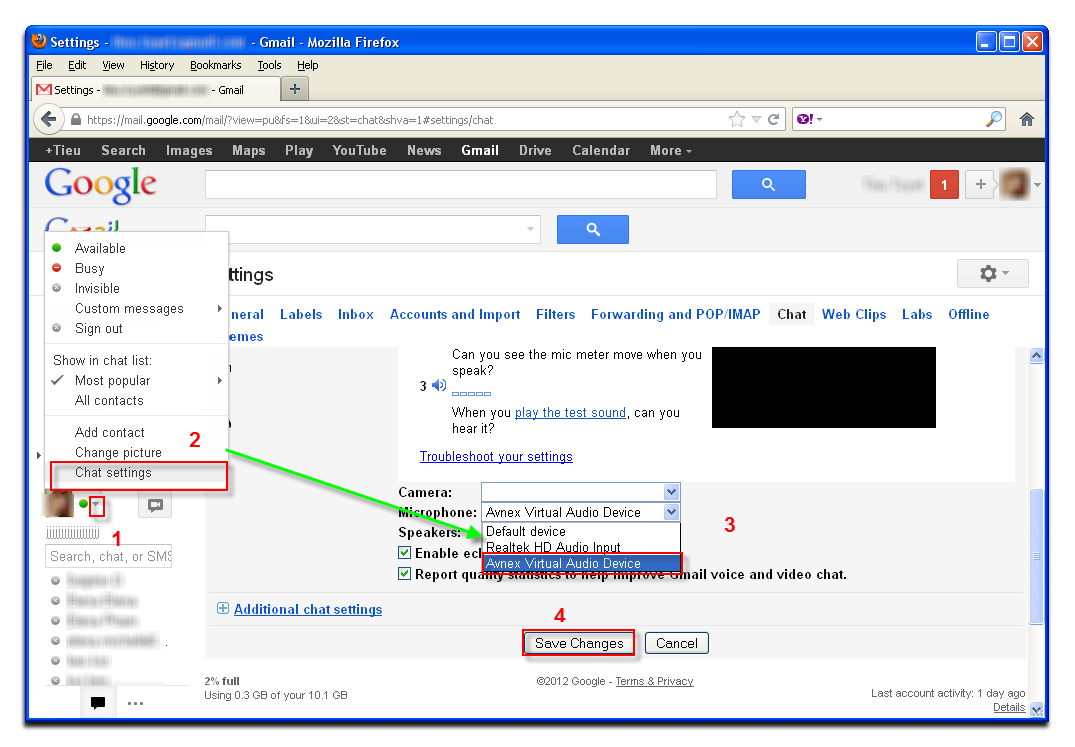Viewport: 1075px width, 747px height.
Task: Open YouTube in the Google bar
Action: click(359, 151)
